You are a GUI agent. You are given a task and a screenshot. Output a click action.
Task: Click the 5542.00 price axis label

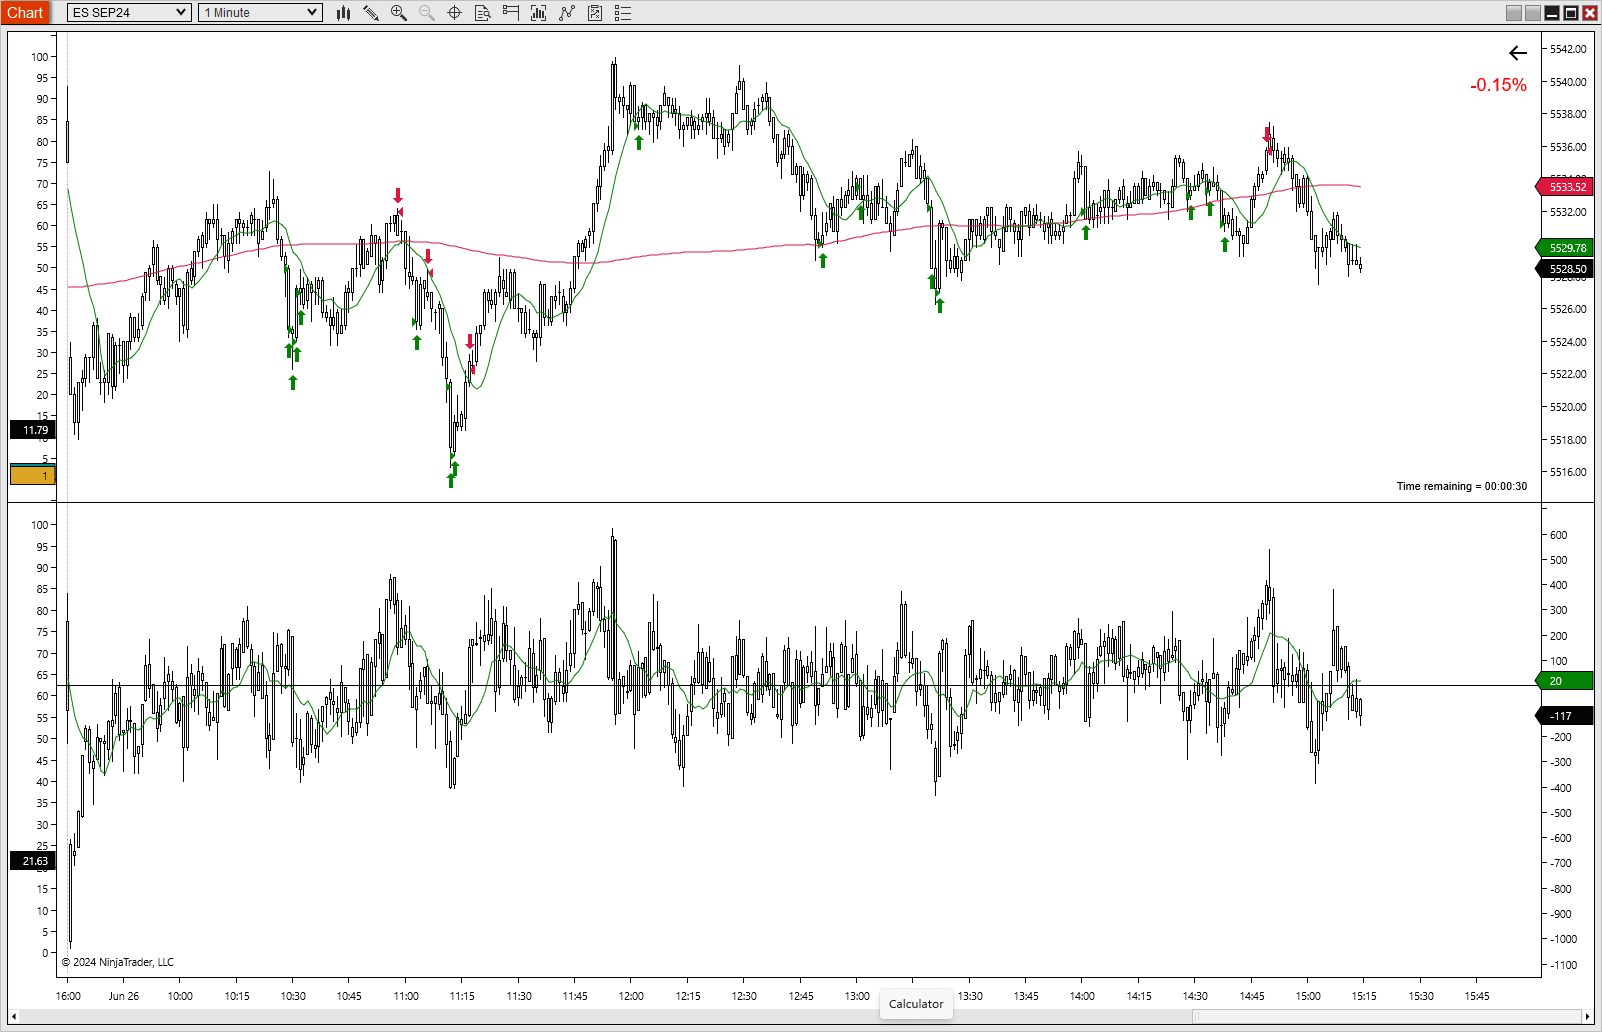pyautogui.click(x=1568, y=49)
